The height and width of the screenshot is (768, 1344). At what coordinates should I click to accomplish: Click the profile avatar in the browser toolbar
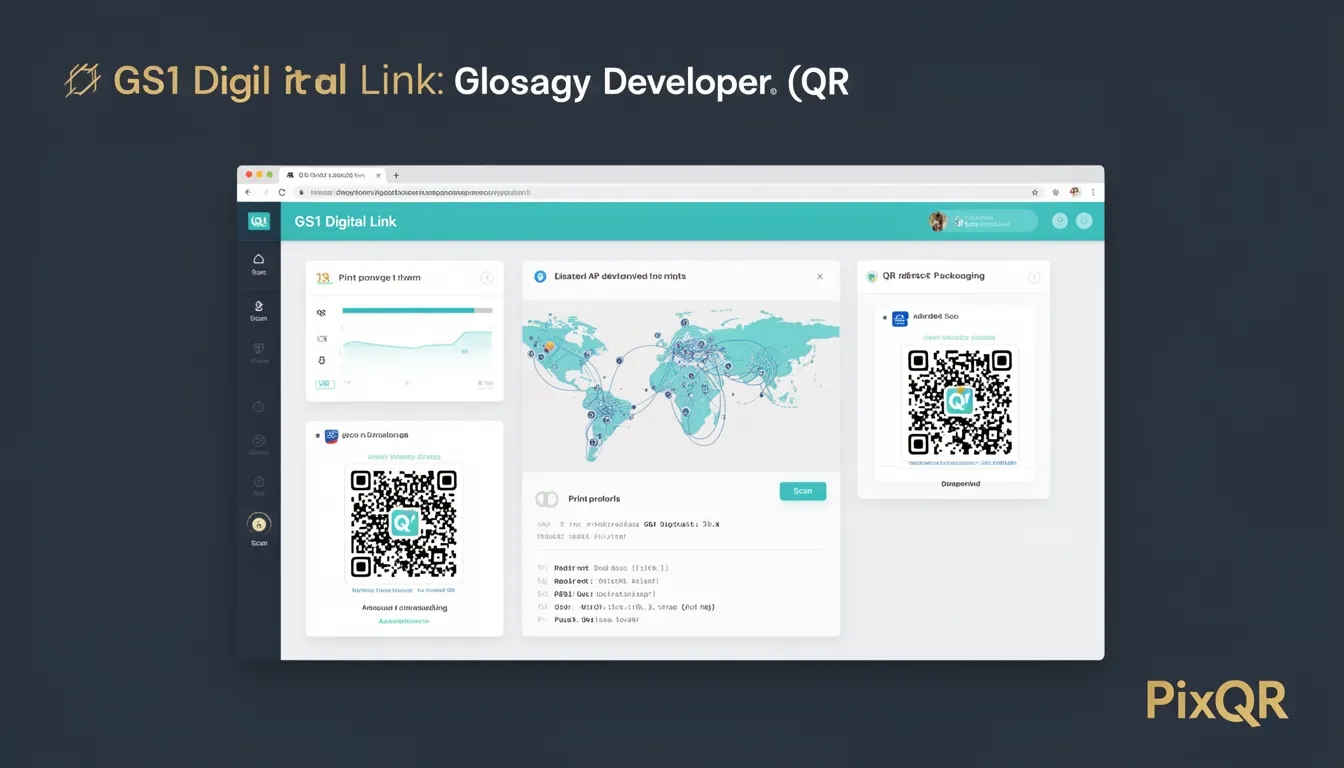coord(1075,192)
